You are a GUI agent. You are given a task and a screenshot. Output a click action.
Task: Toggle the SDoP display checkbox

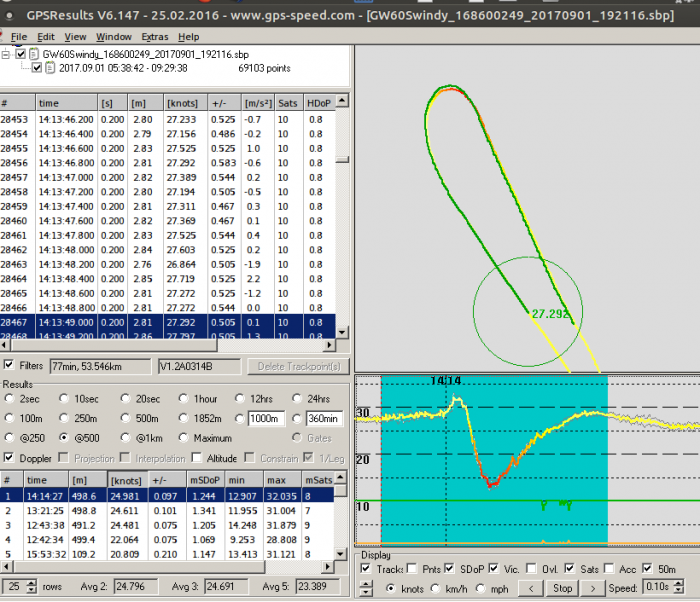[x=449, y=569]
